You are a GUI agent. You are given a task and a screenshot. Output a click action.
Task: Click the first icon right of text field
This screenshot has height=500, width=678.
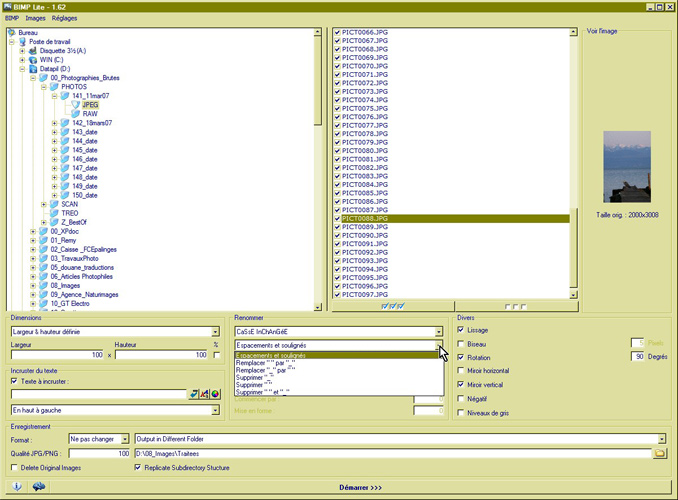click(x=193, y=393)
